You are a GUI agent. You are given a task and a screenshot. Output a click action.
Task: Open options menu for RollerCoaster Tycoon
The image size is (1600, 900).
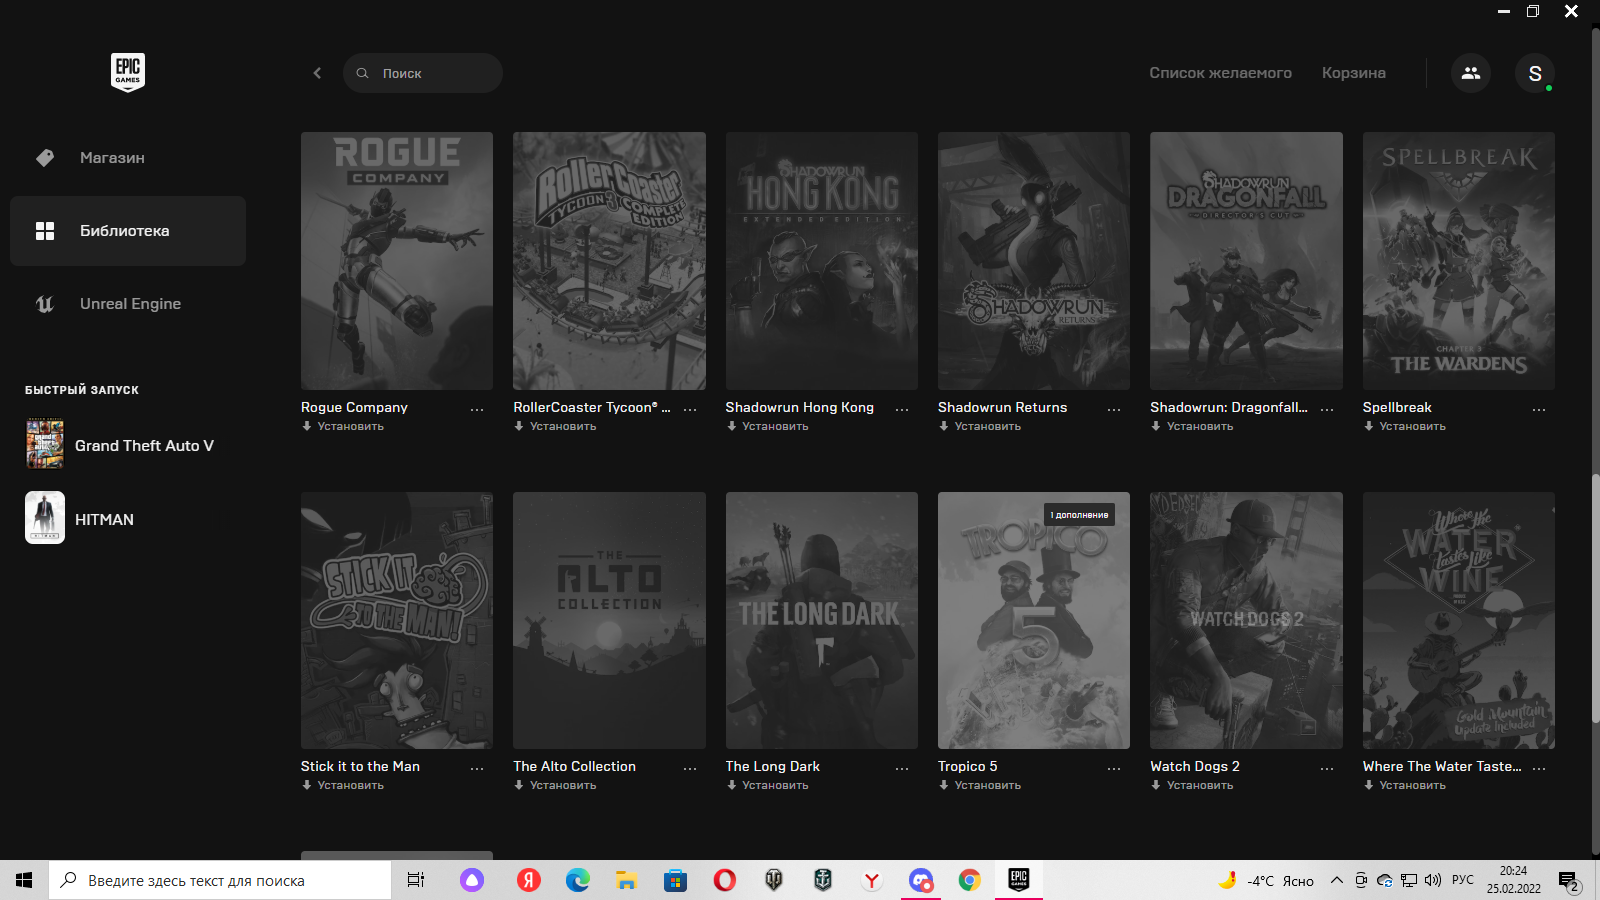[690, 409]
